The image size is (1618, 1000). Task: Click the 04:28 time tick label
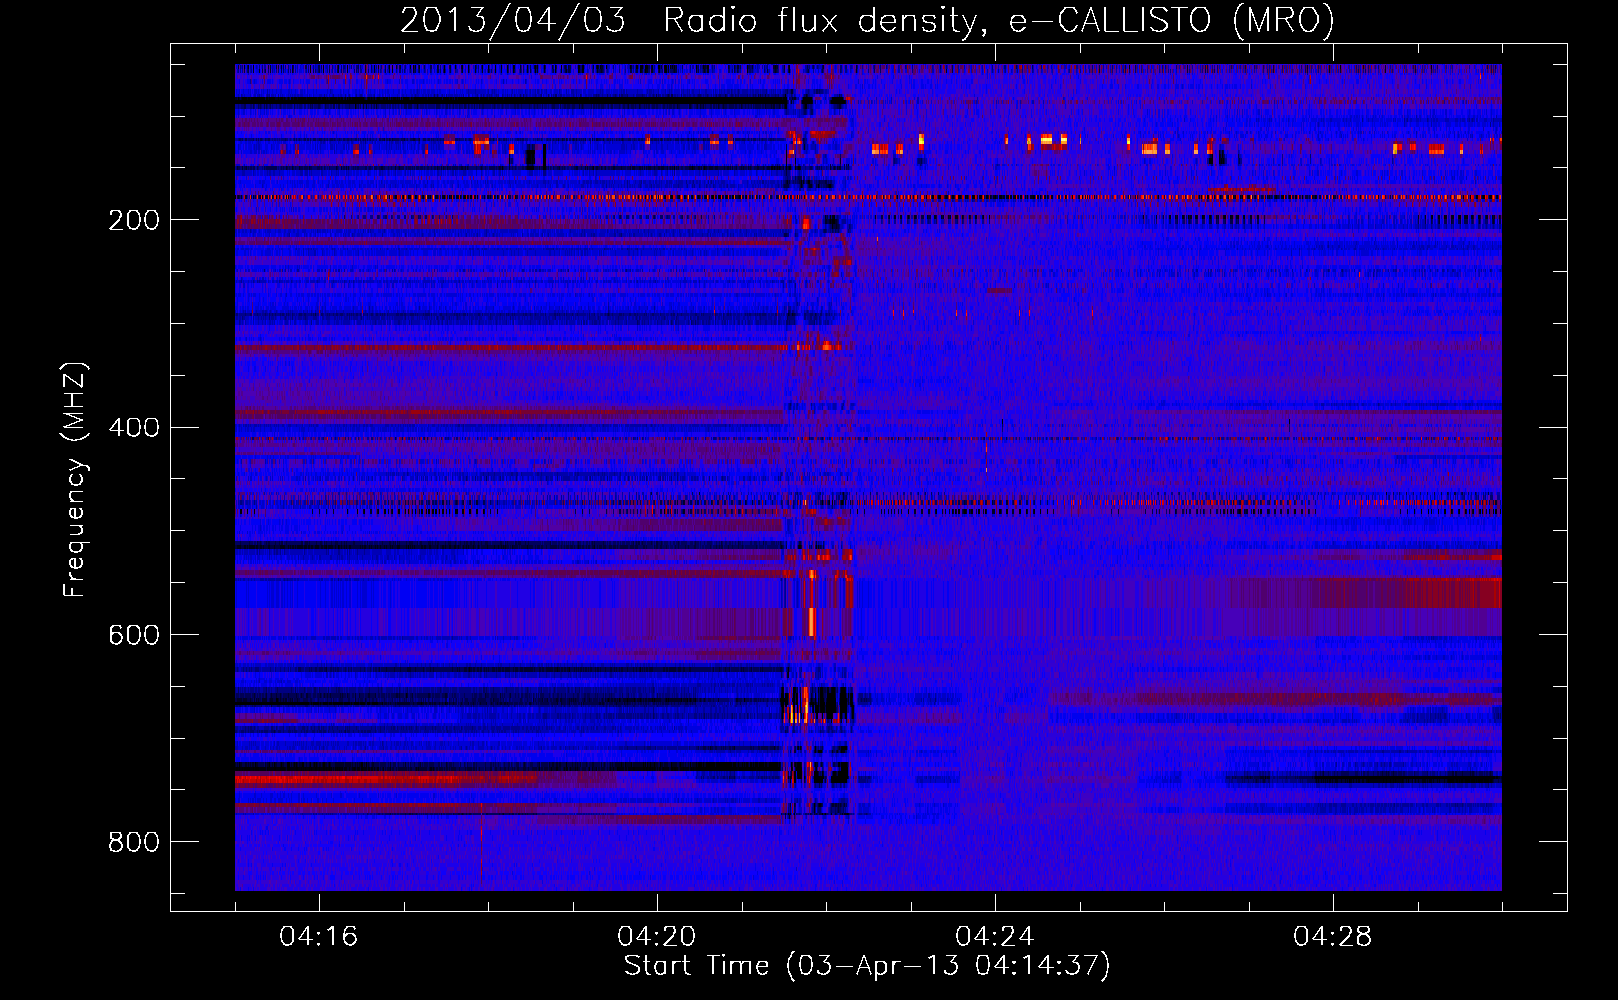click(1333, 937)
